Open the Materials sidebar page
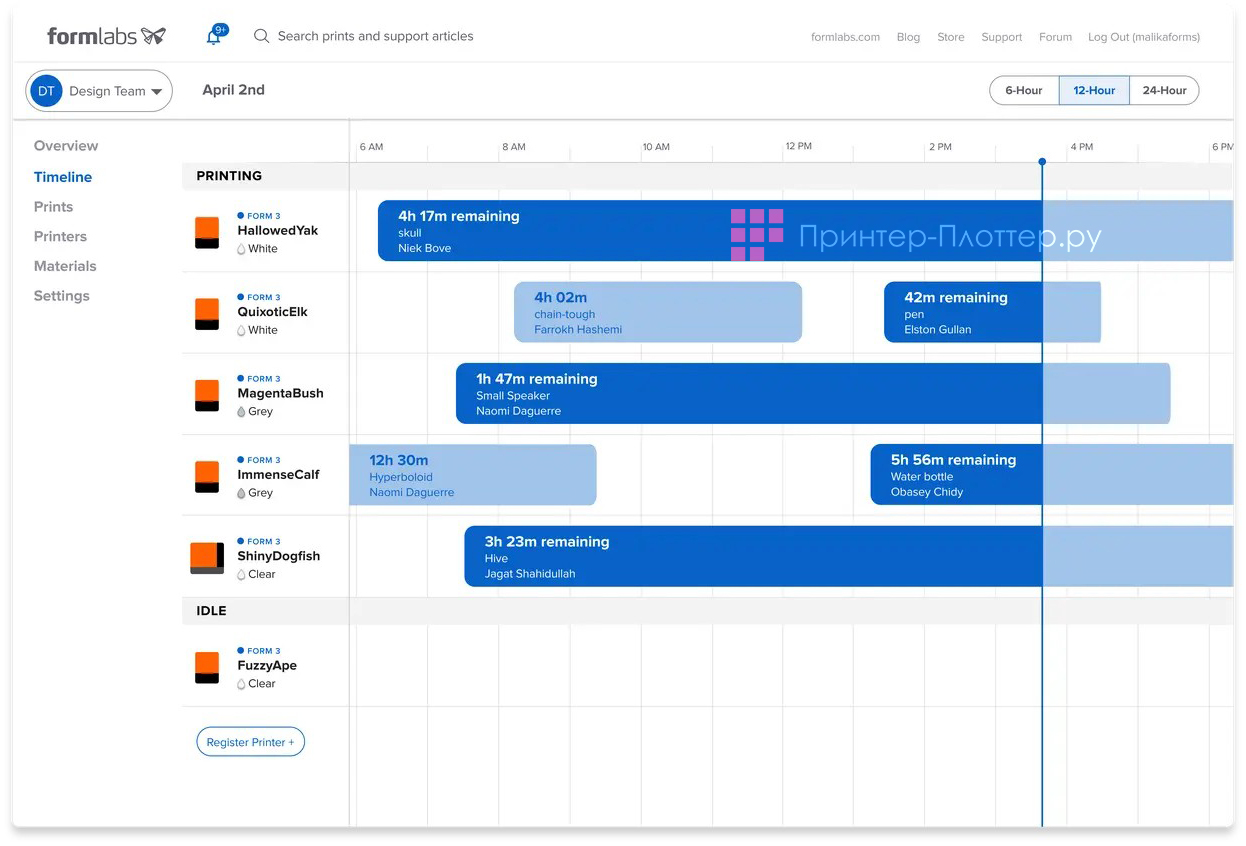The width and height of the screenshot is (1246, 846). point(65,266)
